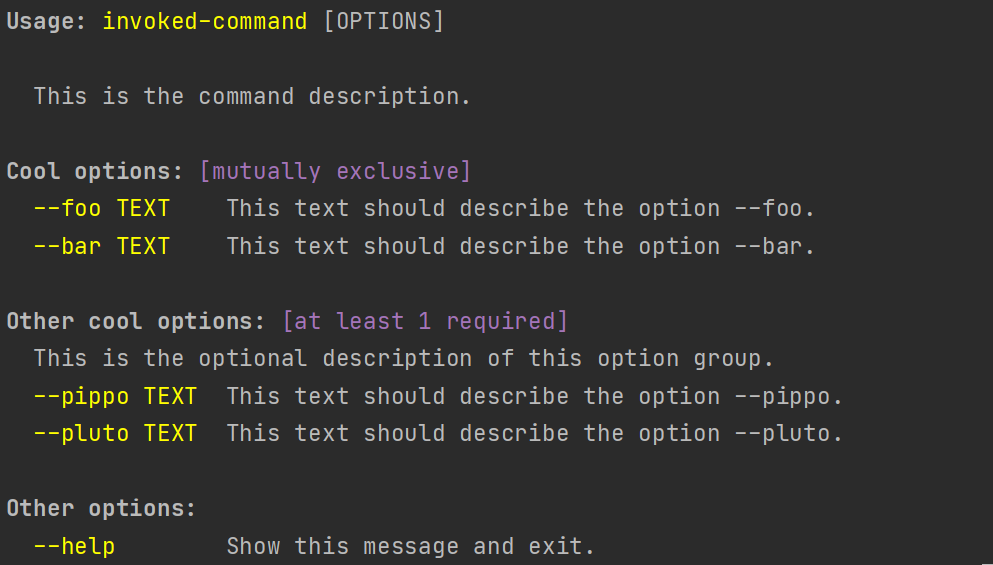Image resolution: width=993 pixels, height=565 pixels.
Task: Click the "Other options:" section heading
Action: pyautogui.click(x=101, y=509)
